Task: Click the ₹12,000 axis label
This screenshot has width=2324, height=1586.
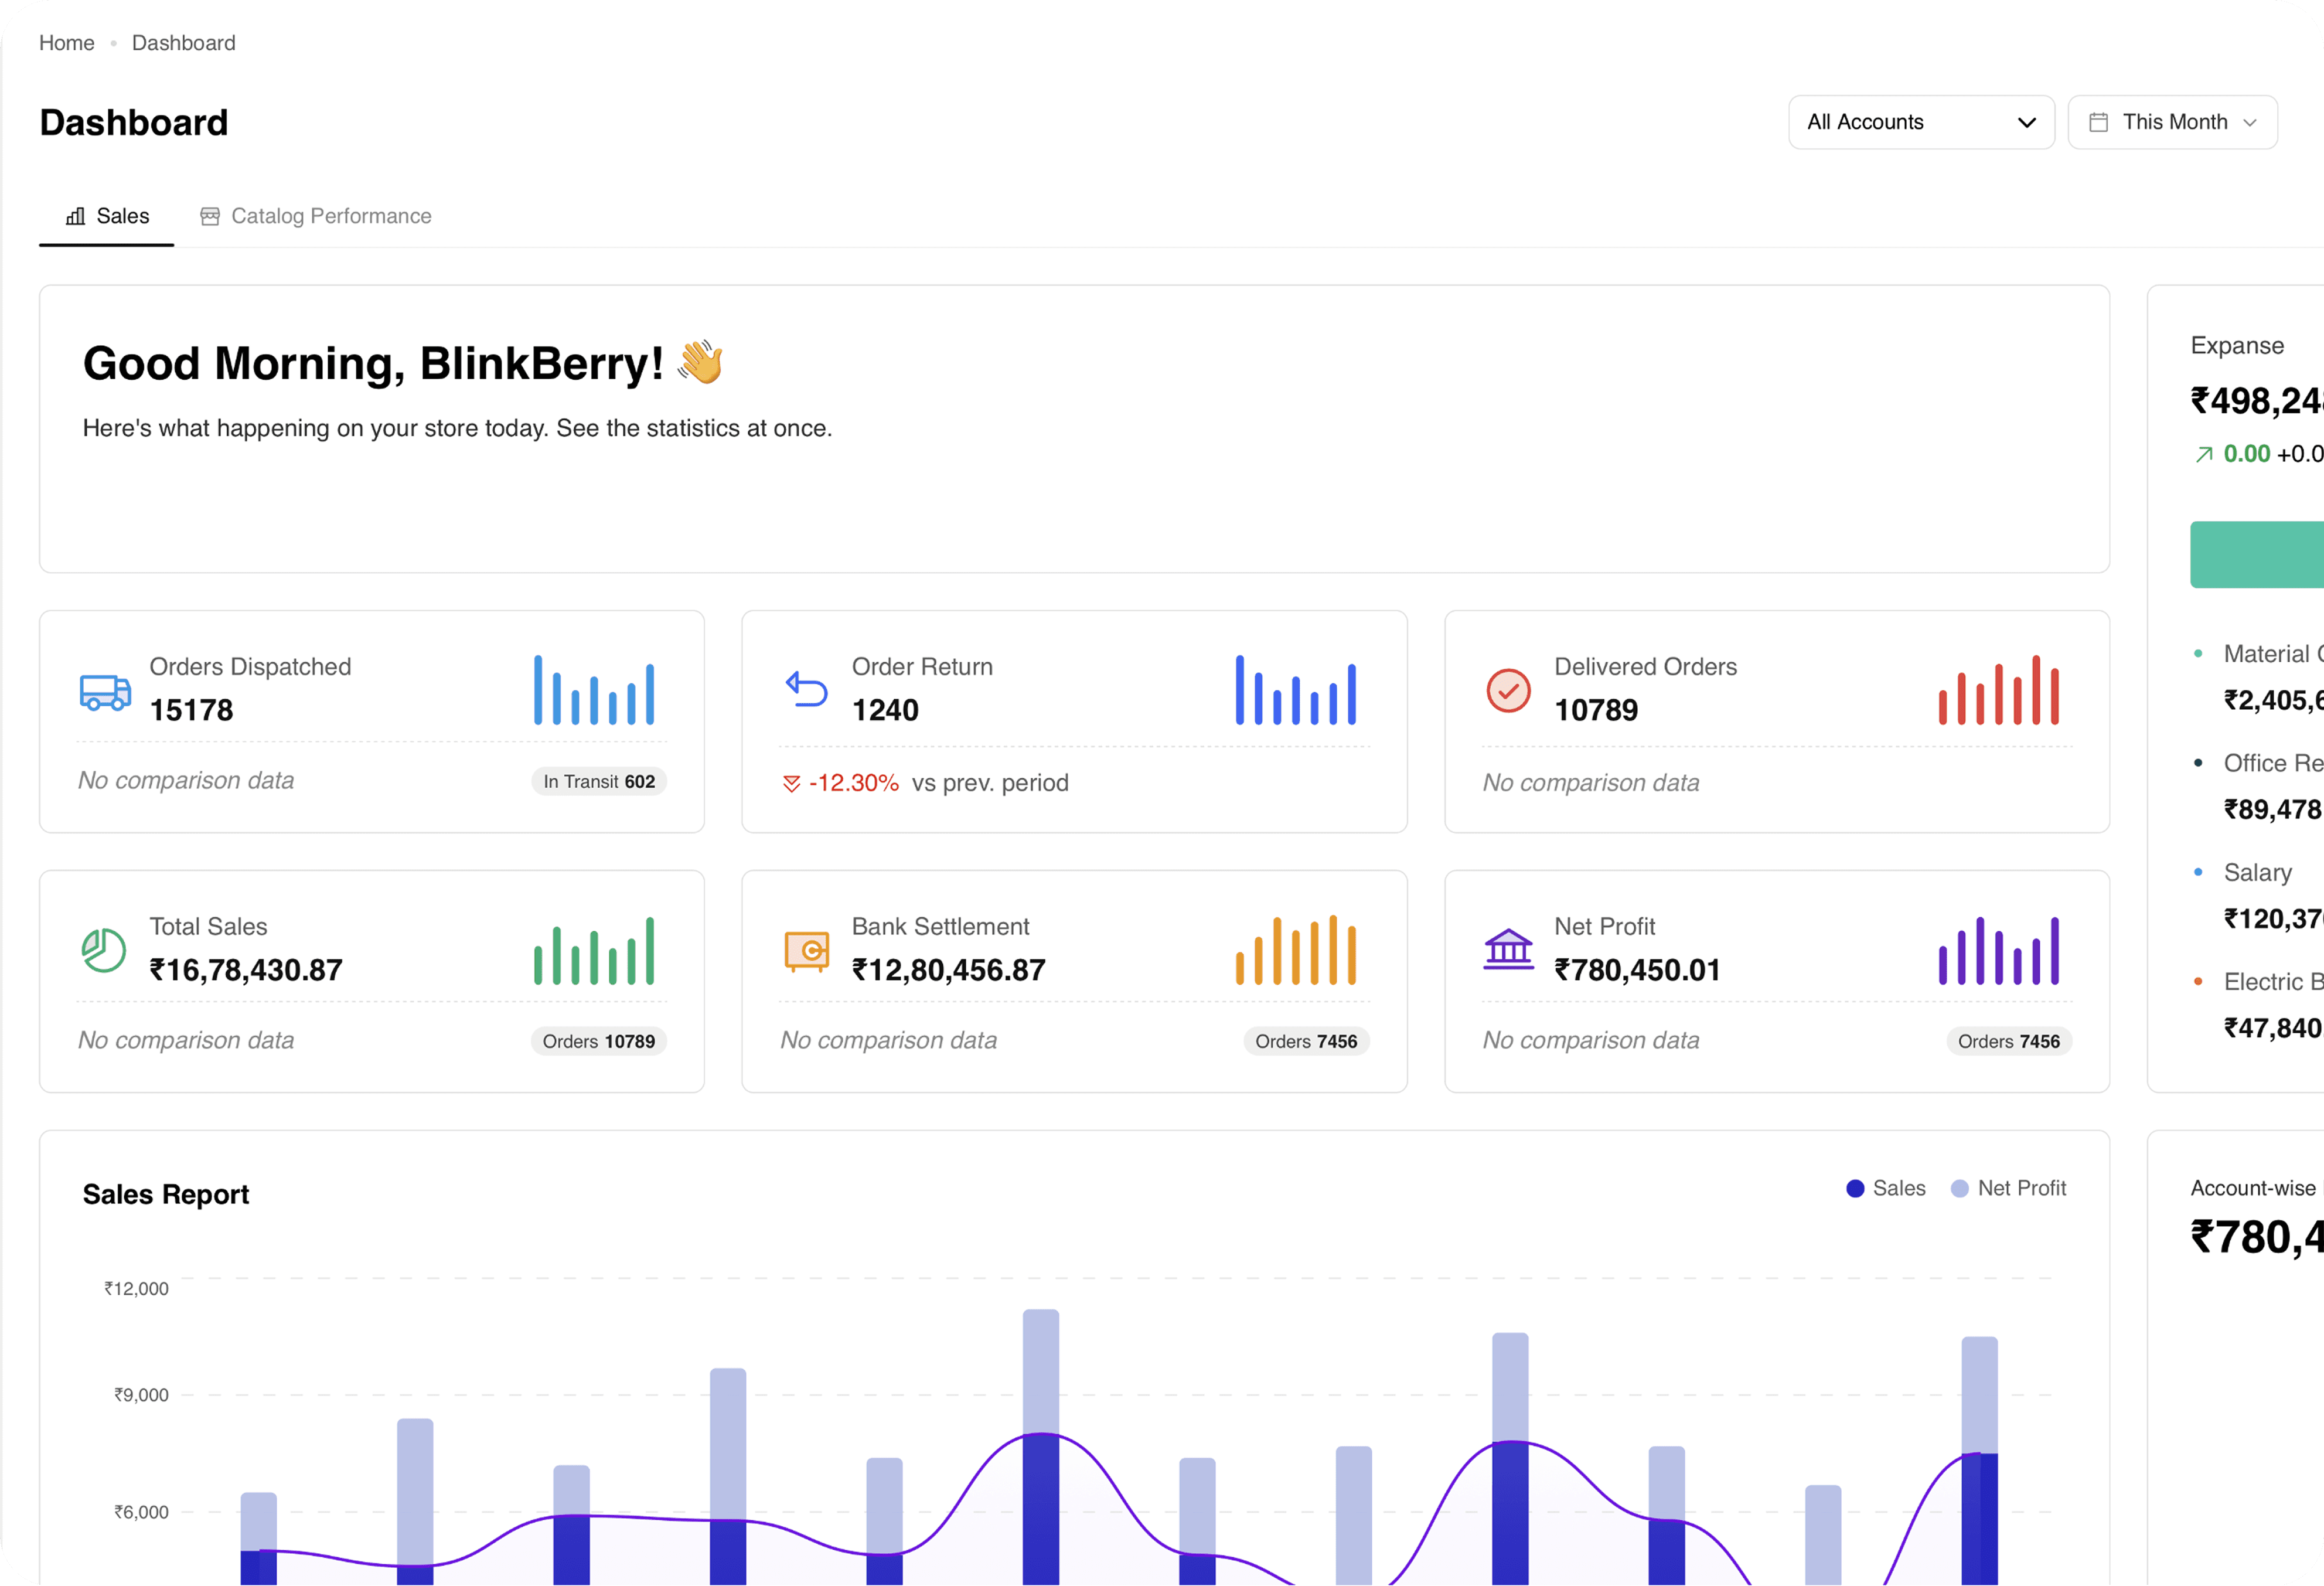Action: 137,1289
